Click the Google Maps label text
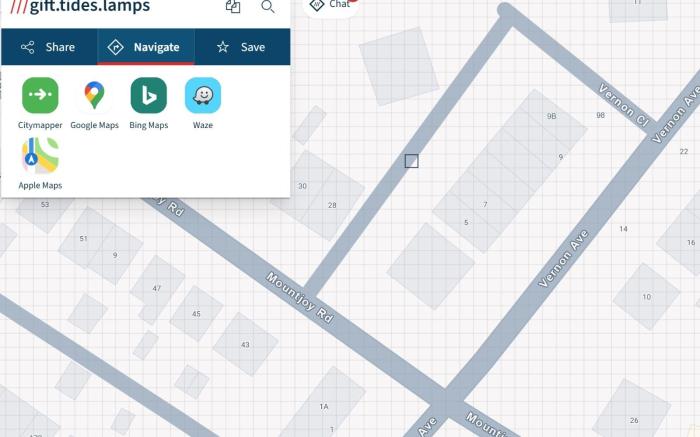The height and width of the screenshot is (437, 700). coord(95,125)
